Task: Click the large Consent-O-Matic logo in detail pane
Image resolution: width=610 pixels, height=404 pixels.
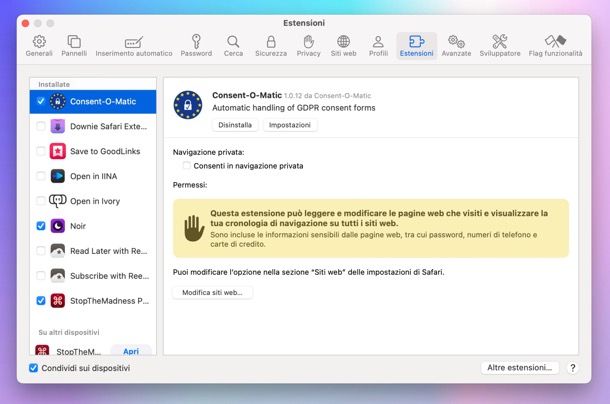Action: point(188,105)
